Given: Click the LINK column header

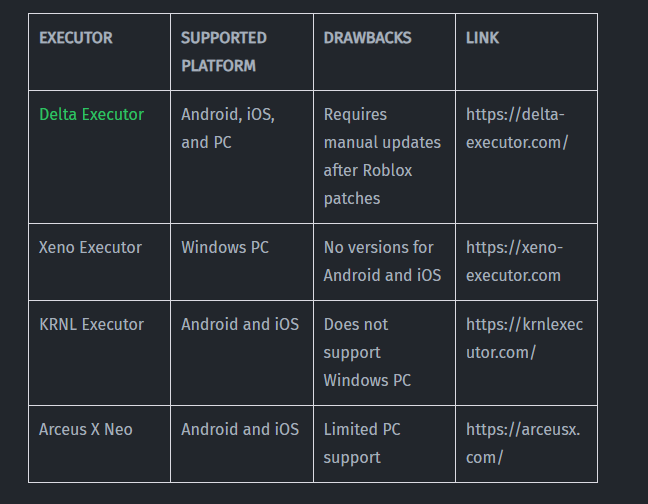Looking at the screenshot, I should pyautogui.click(x=482, y=38).
